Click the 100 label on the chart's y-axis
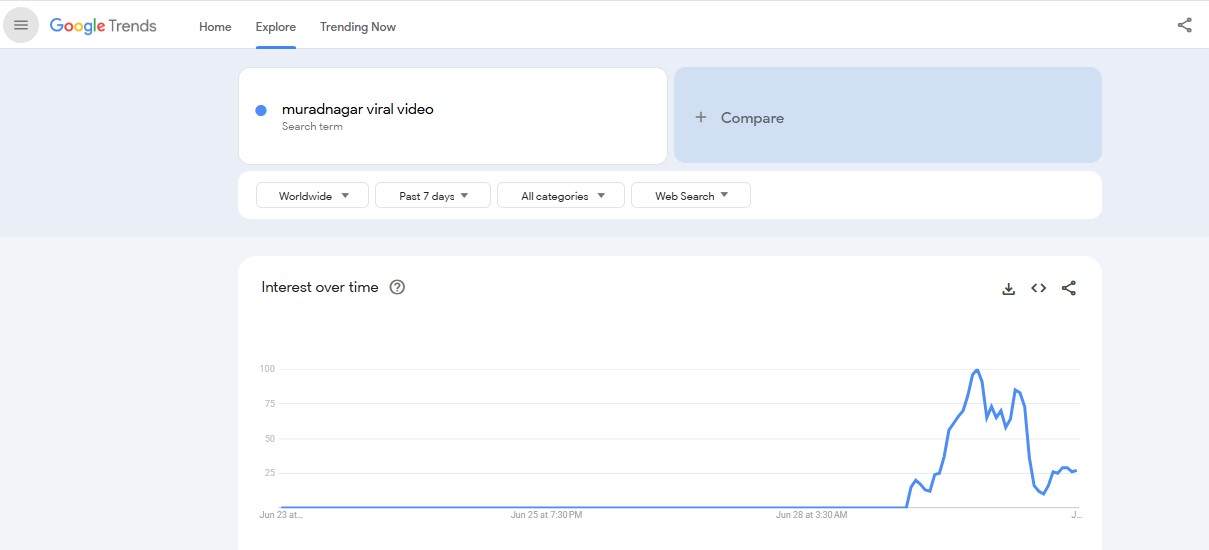The image size is (1209, 550). (x=267, y=369)
